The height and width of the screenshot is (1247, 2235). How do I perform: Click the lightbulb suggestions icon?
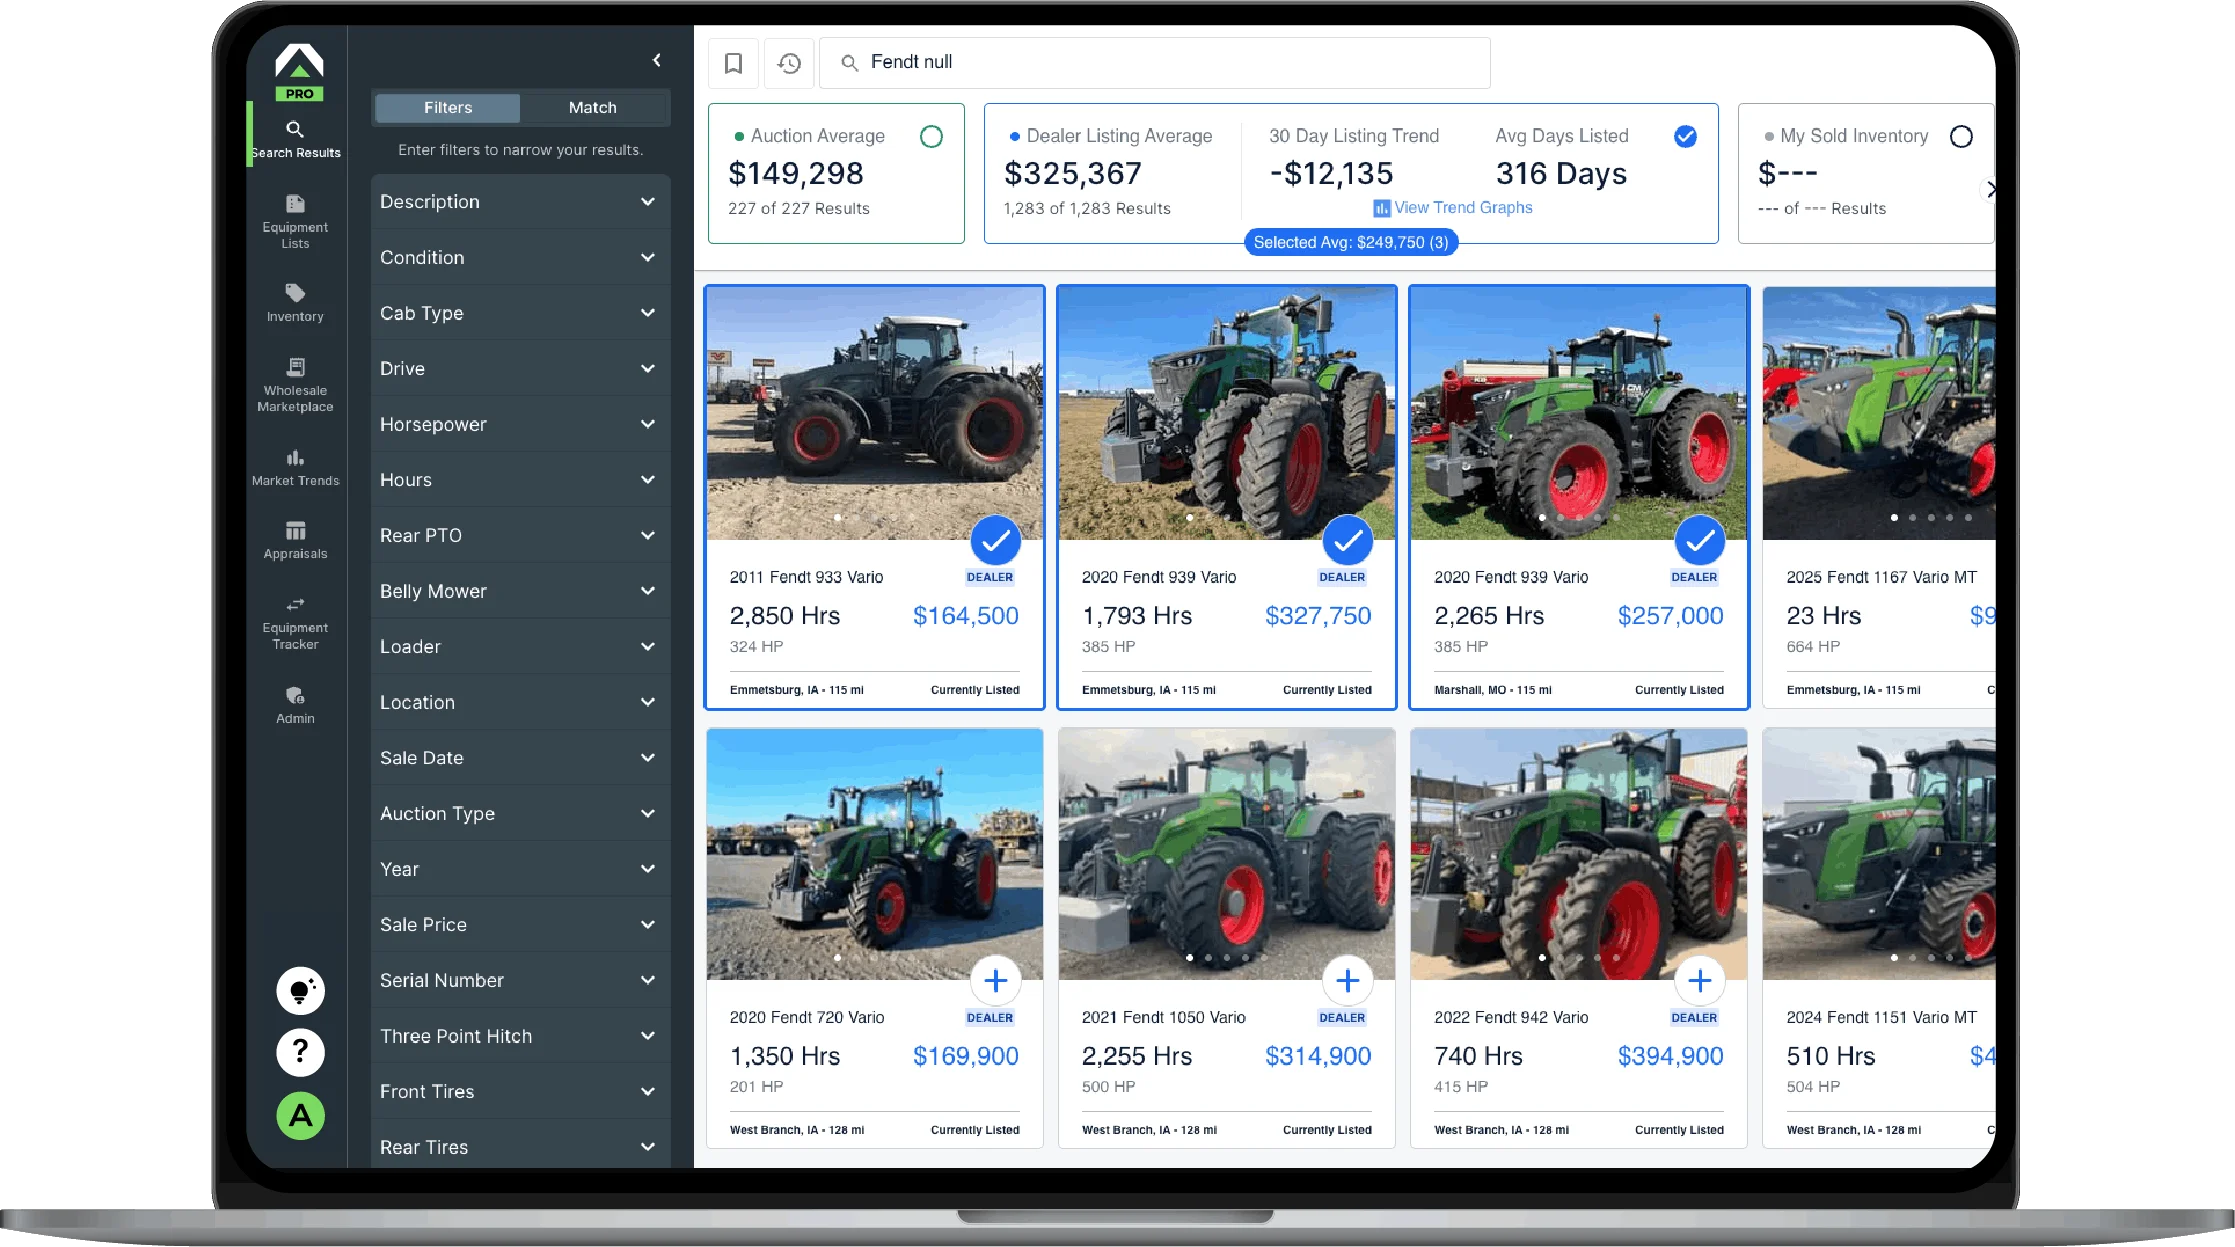(300, 991)
